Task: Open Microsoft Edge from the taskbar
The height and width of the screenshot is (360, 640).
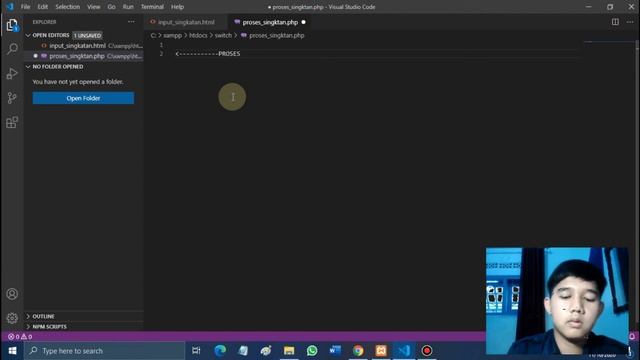Action: click(x=220, y=351)
